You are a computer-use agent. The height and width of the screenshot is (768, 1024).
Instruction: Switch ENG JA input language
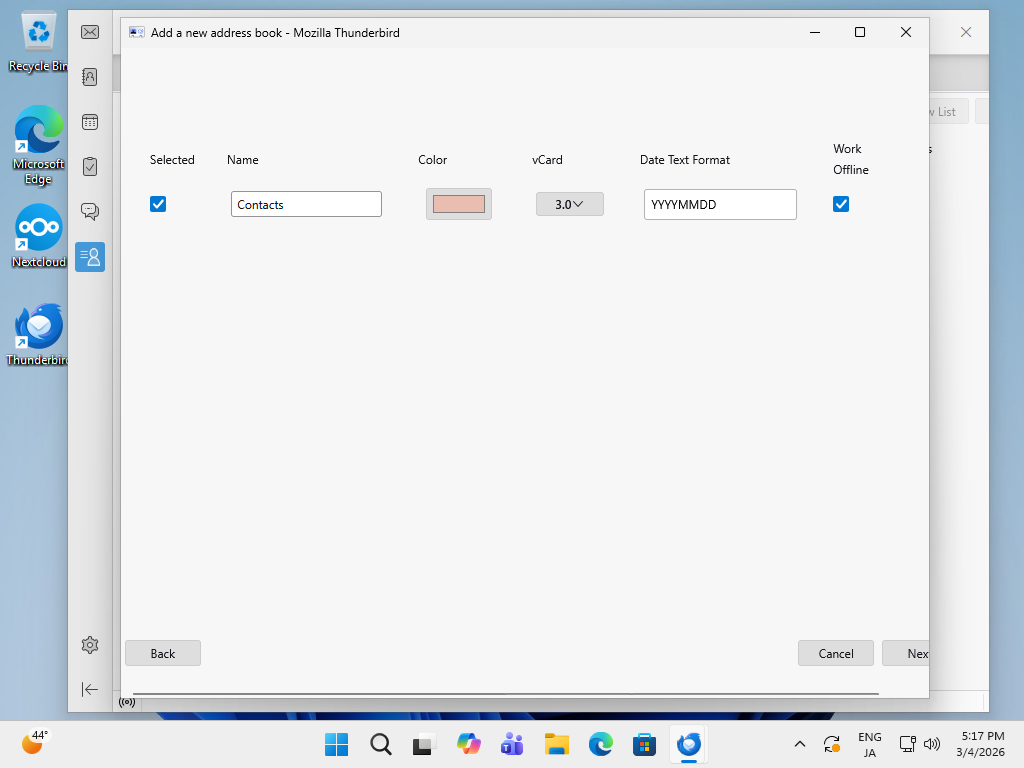(869, 744)
